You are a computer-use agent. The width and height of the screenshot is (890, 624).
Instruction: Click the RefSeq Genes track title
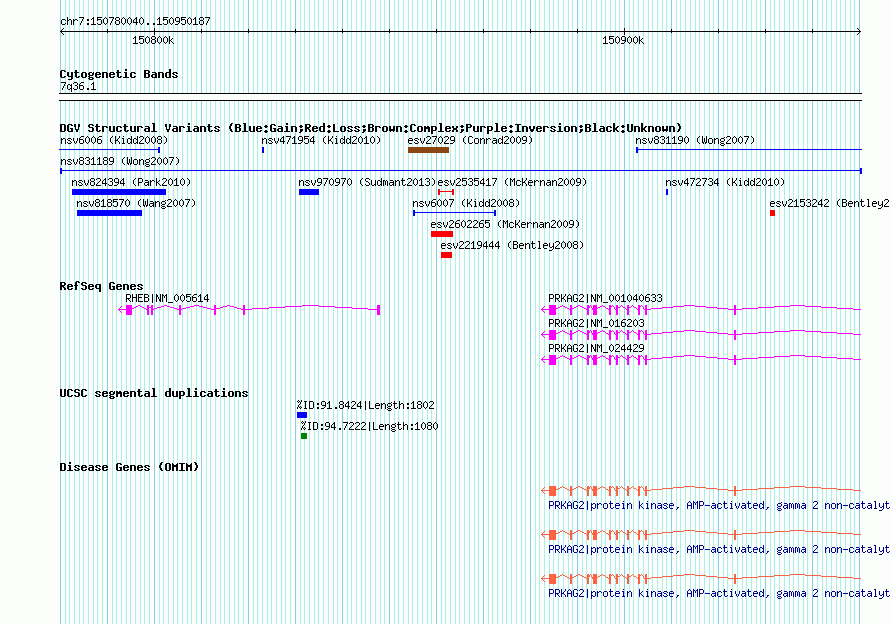click(101, 286)
